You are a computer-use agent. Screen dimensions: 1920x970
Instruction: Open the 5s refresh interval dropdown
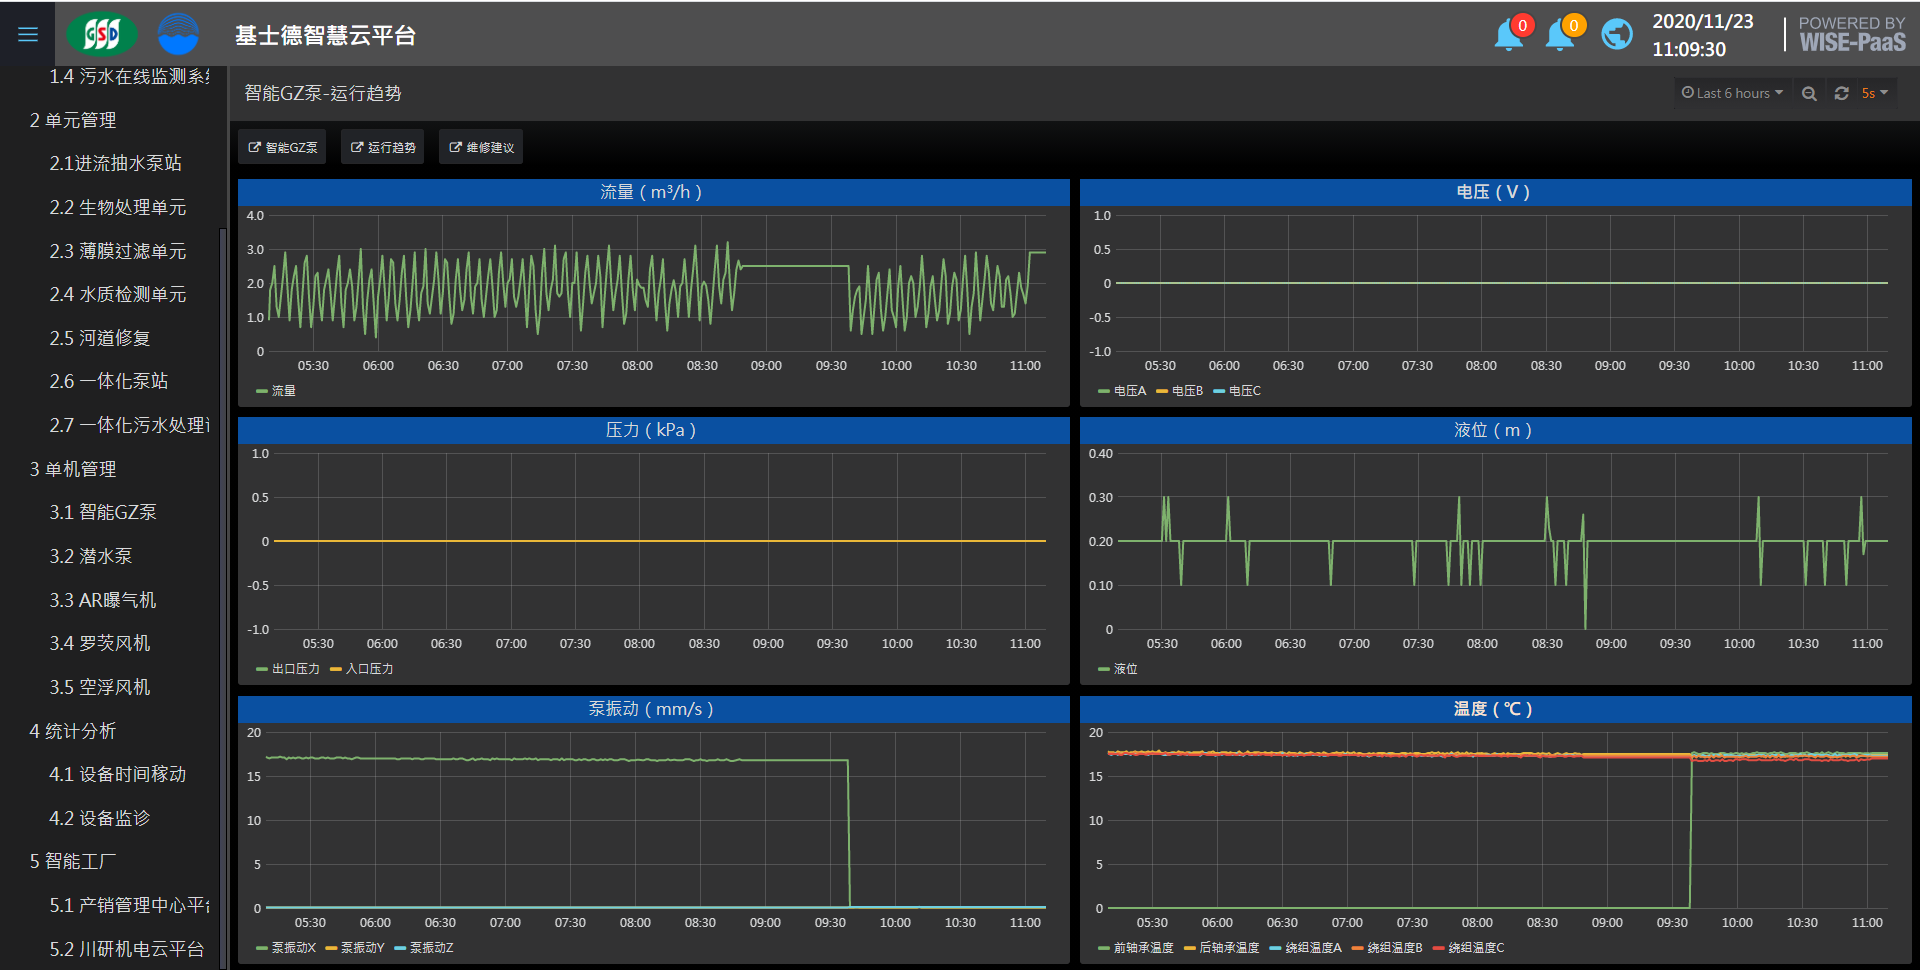pyautogui.click(x=1874, y=93)
